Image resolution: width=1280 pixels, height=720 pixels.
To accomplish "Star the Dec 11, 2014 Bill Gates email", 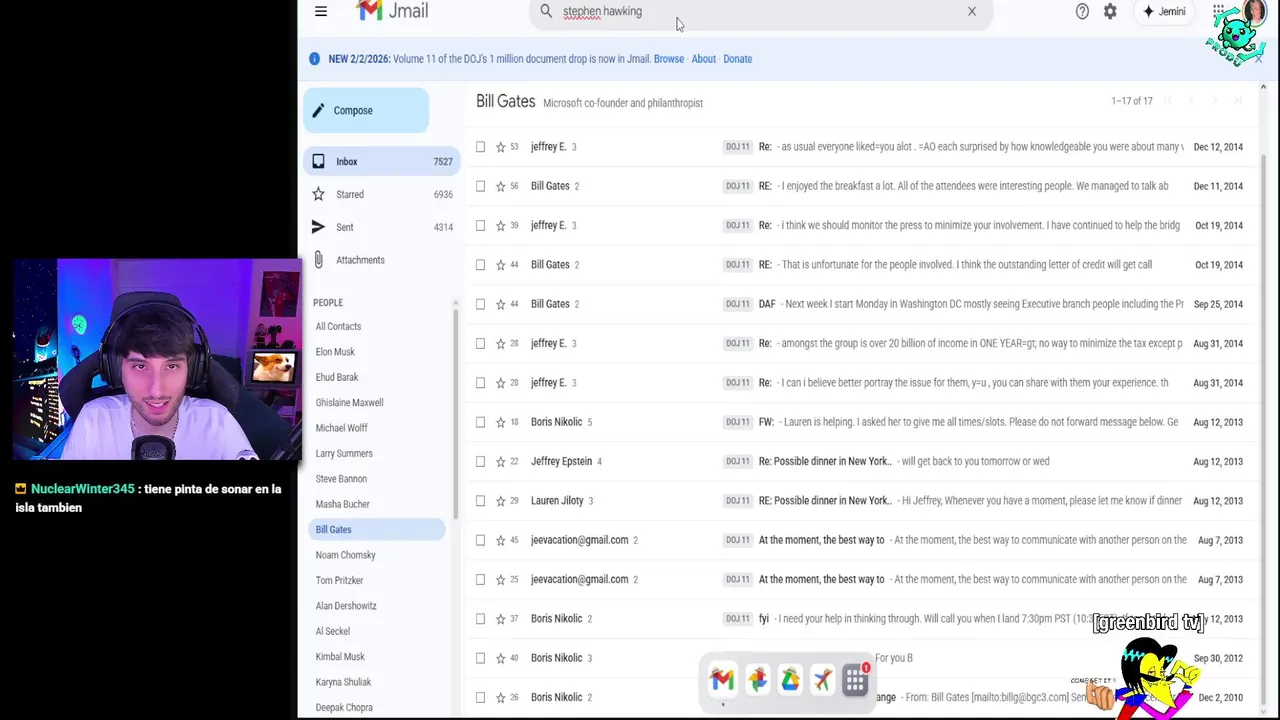I will click(x=501, y=186).
